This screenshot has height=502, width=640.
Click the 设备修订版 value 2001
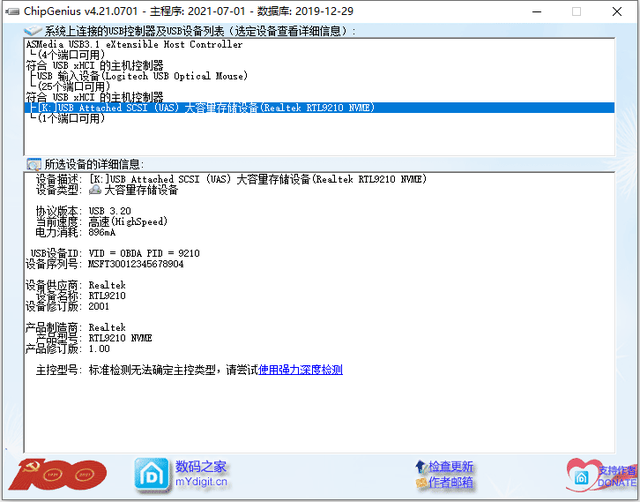[99, 306]
